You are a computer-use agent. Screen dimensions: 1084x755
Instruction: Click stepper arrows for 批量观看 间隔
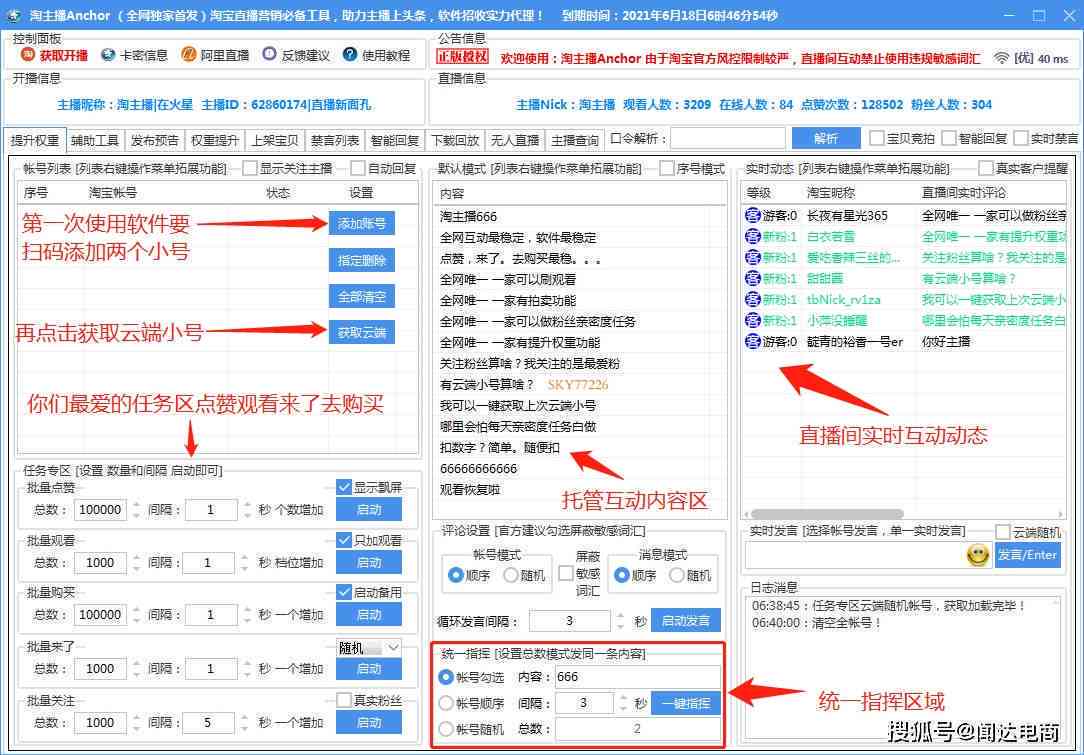(x=247, y=563)
